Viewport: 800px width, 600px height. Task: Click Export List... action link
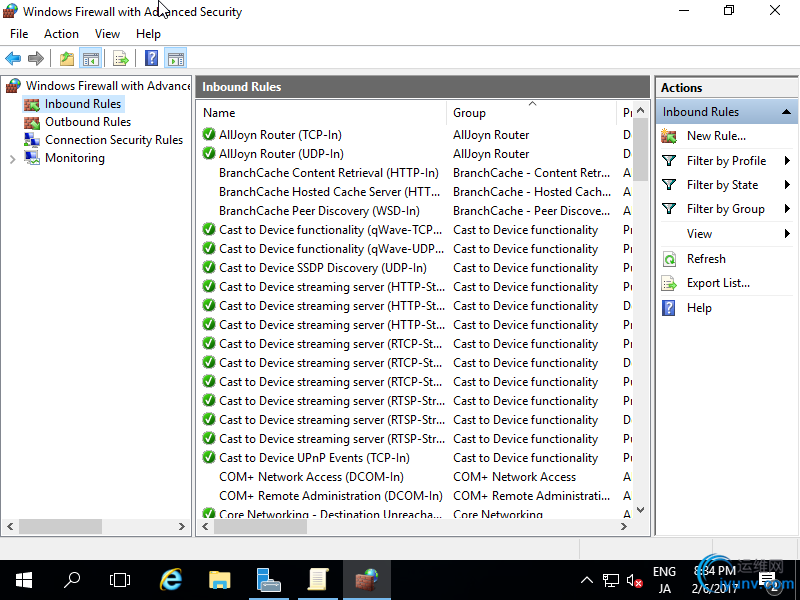pyautogui.click(x=718, y=283)
